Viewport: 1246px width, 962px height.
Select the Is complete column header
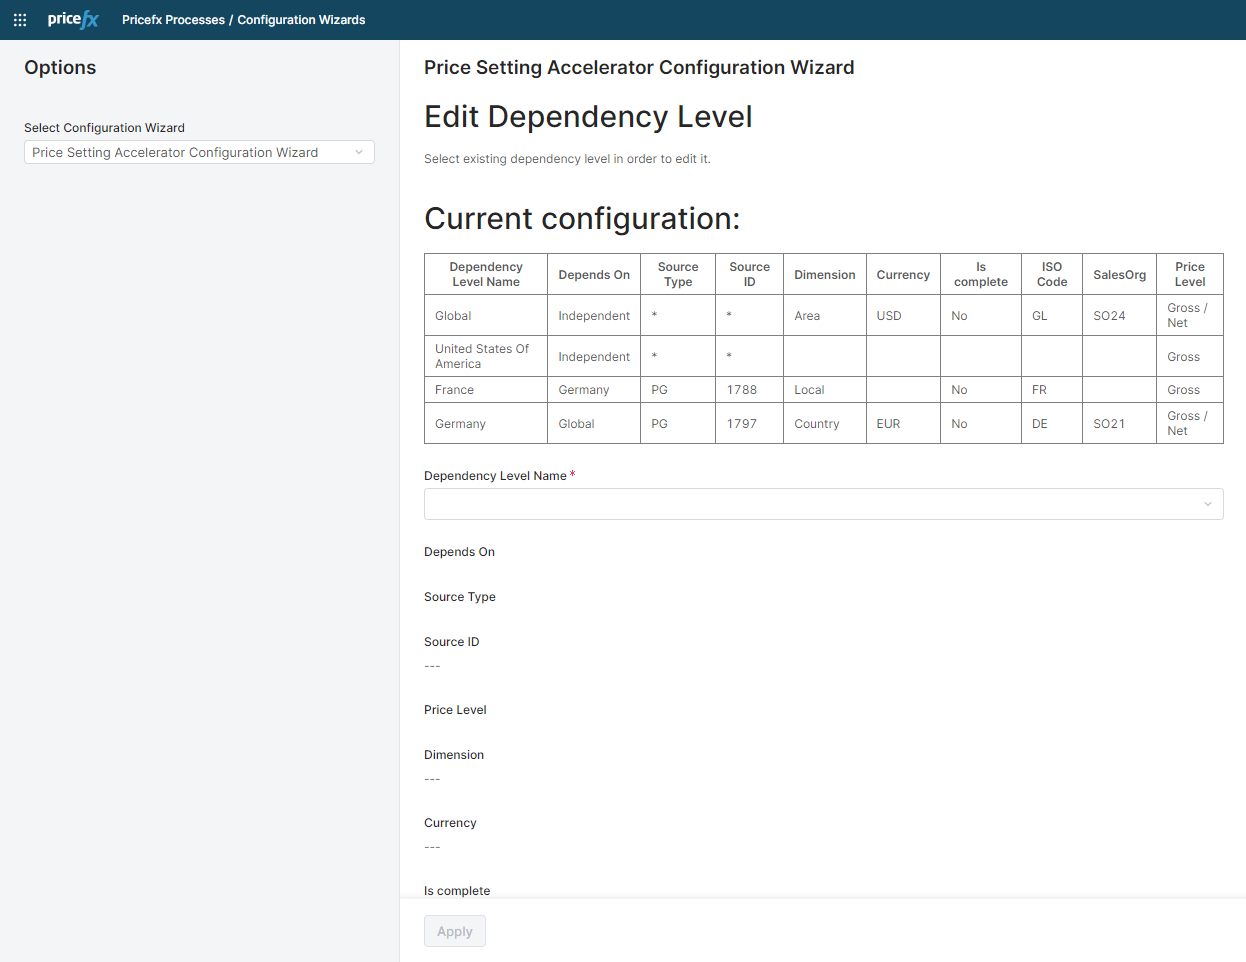(980, 274)
